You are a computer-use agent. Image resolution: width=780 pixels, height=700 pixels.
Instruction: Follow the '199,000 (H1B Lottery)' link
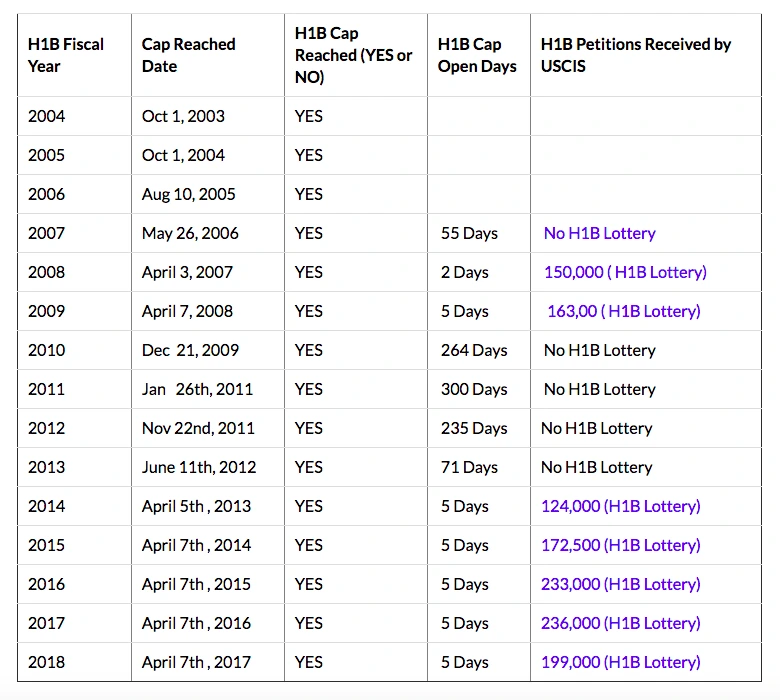coord(621,662)
